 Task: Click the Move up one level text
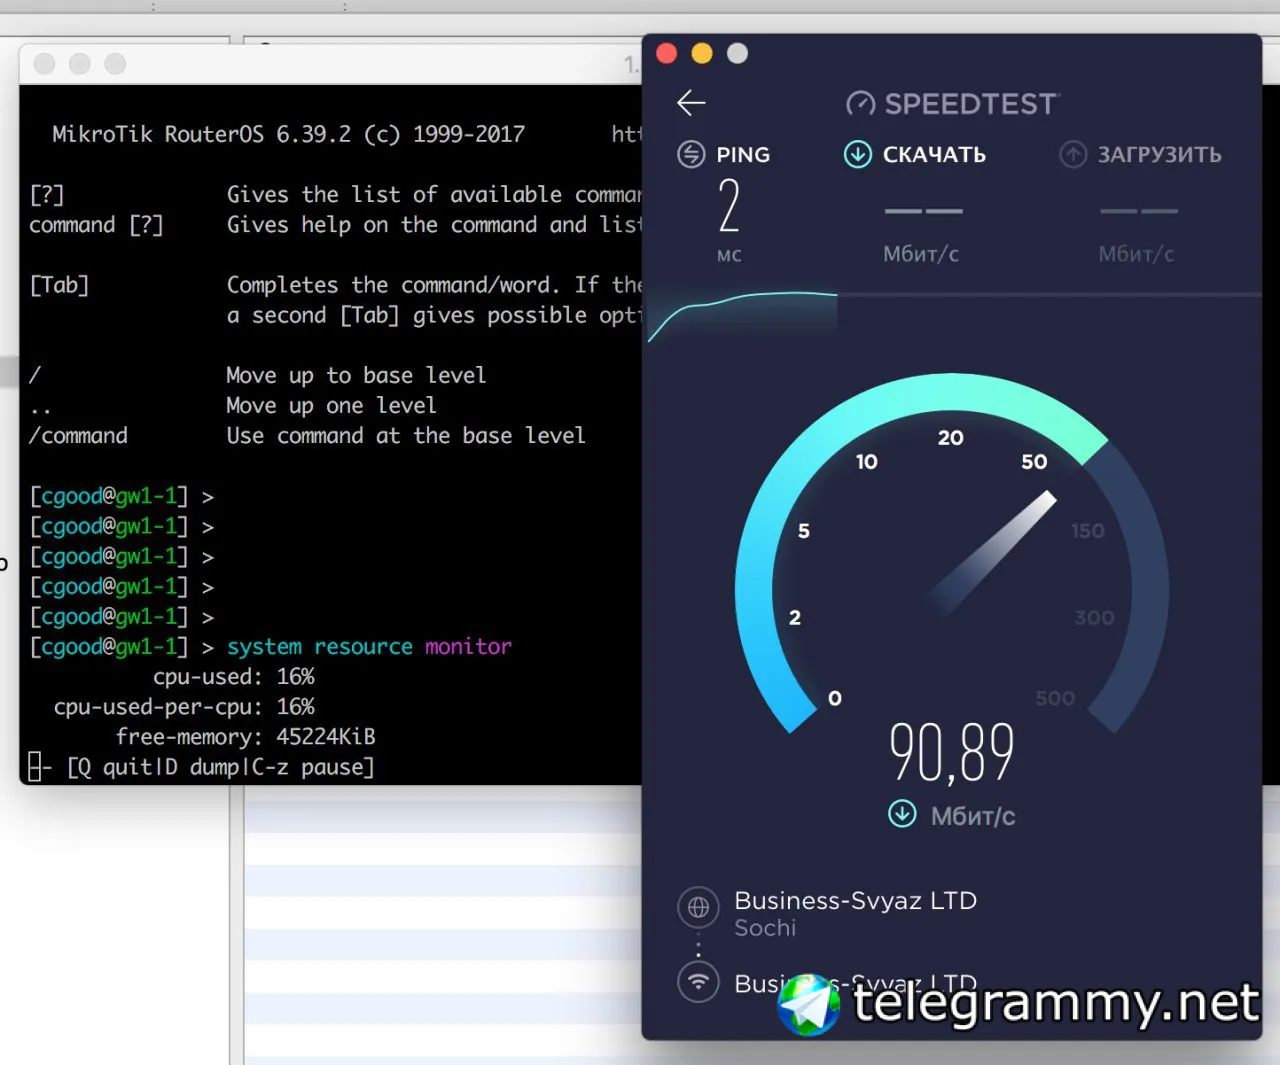[331, 405]
